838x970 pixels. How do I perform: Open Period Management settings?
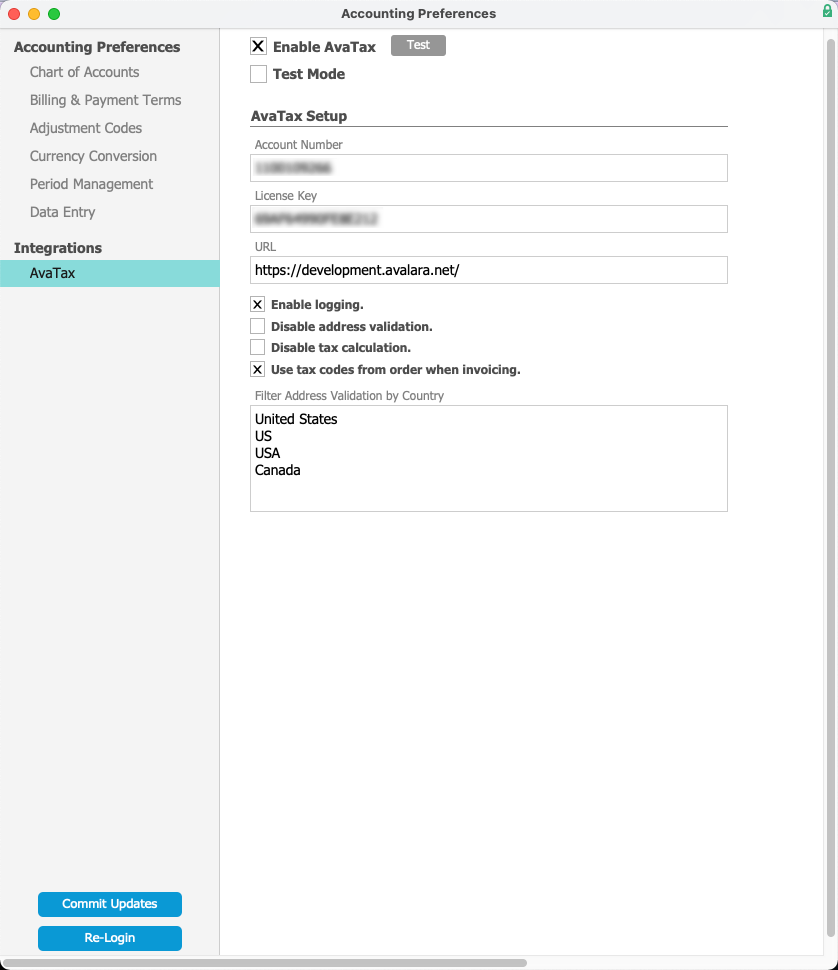tap(92, 184)
